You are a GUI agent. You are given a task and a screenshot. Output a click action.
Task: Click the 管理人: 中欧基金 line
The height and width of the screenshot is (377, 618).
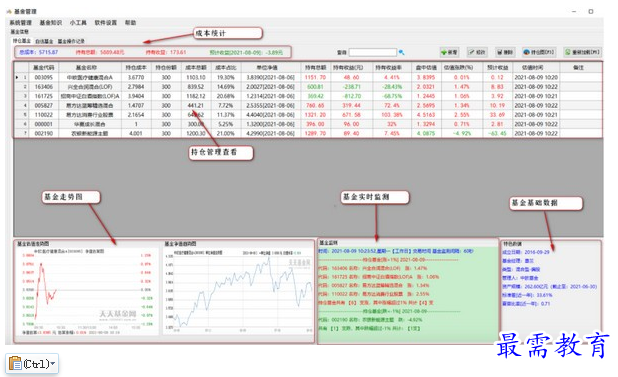[x=520, y=278]
